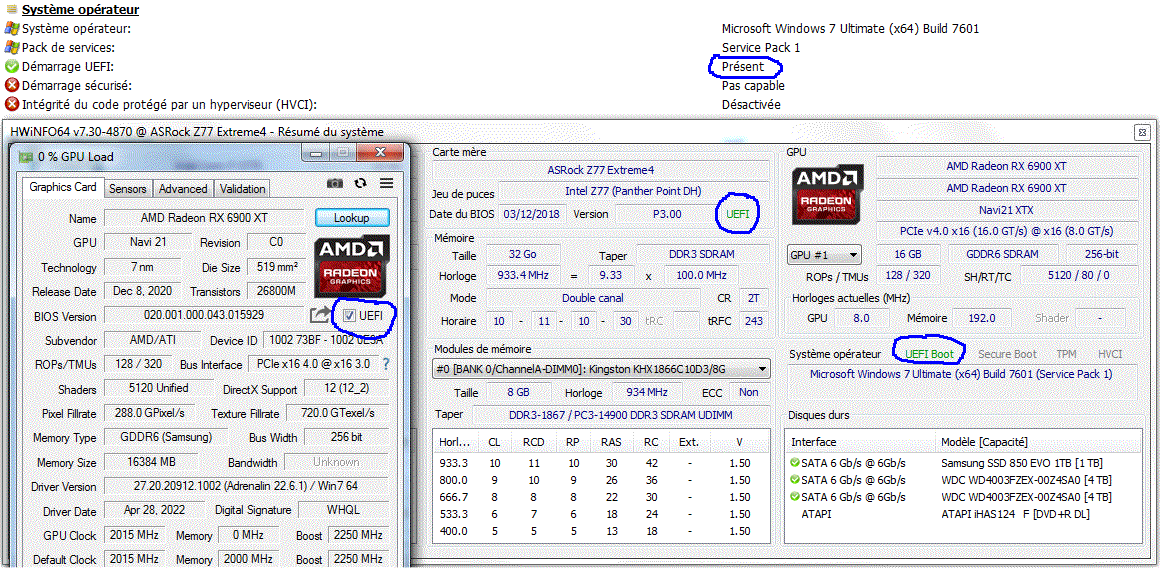
Task: Click the BIOS date 03/12/2018 value
Action: [532, 214]
